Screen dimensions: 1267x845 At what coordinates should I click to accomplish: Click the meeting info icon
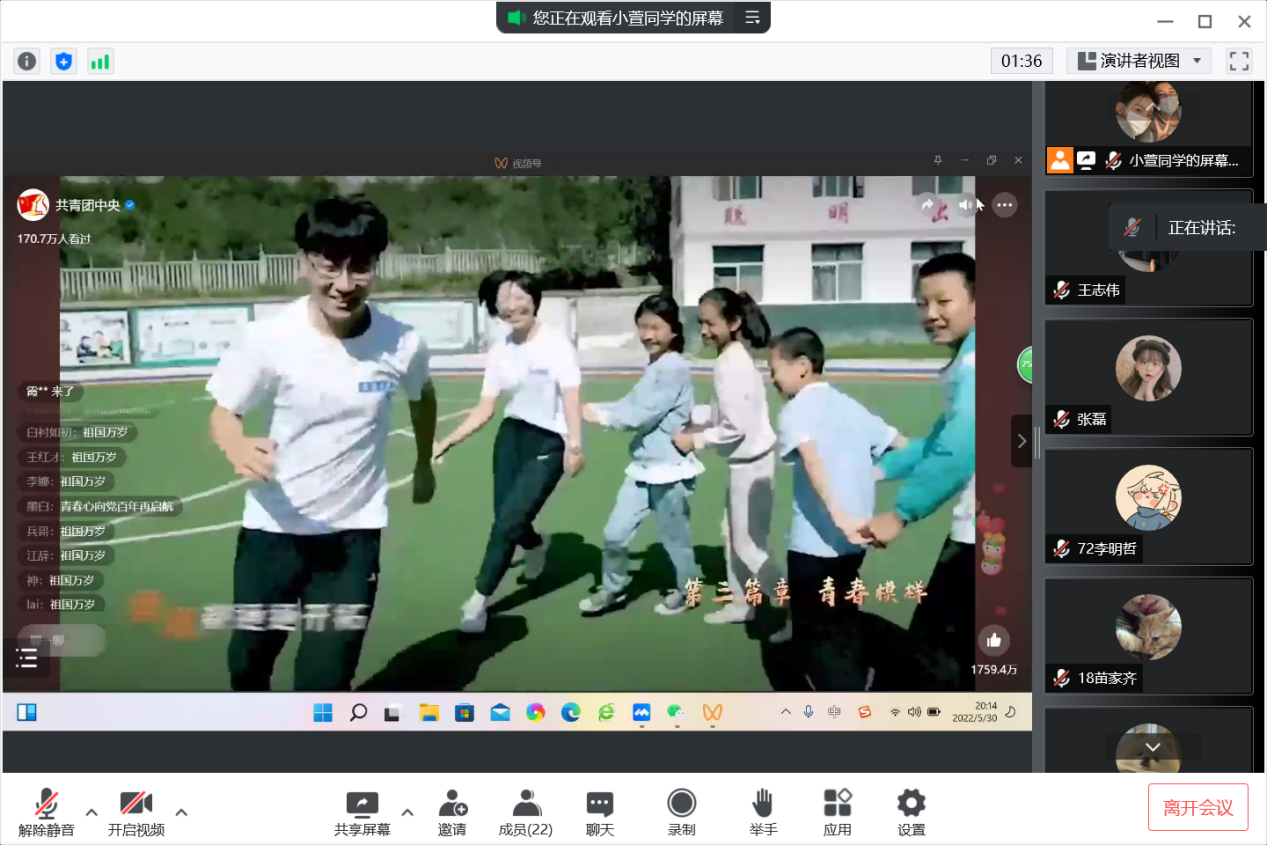click(27, 61)
